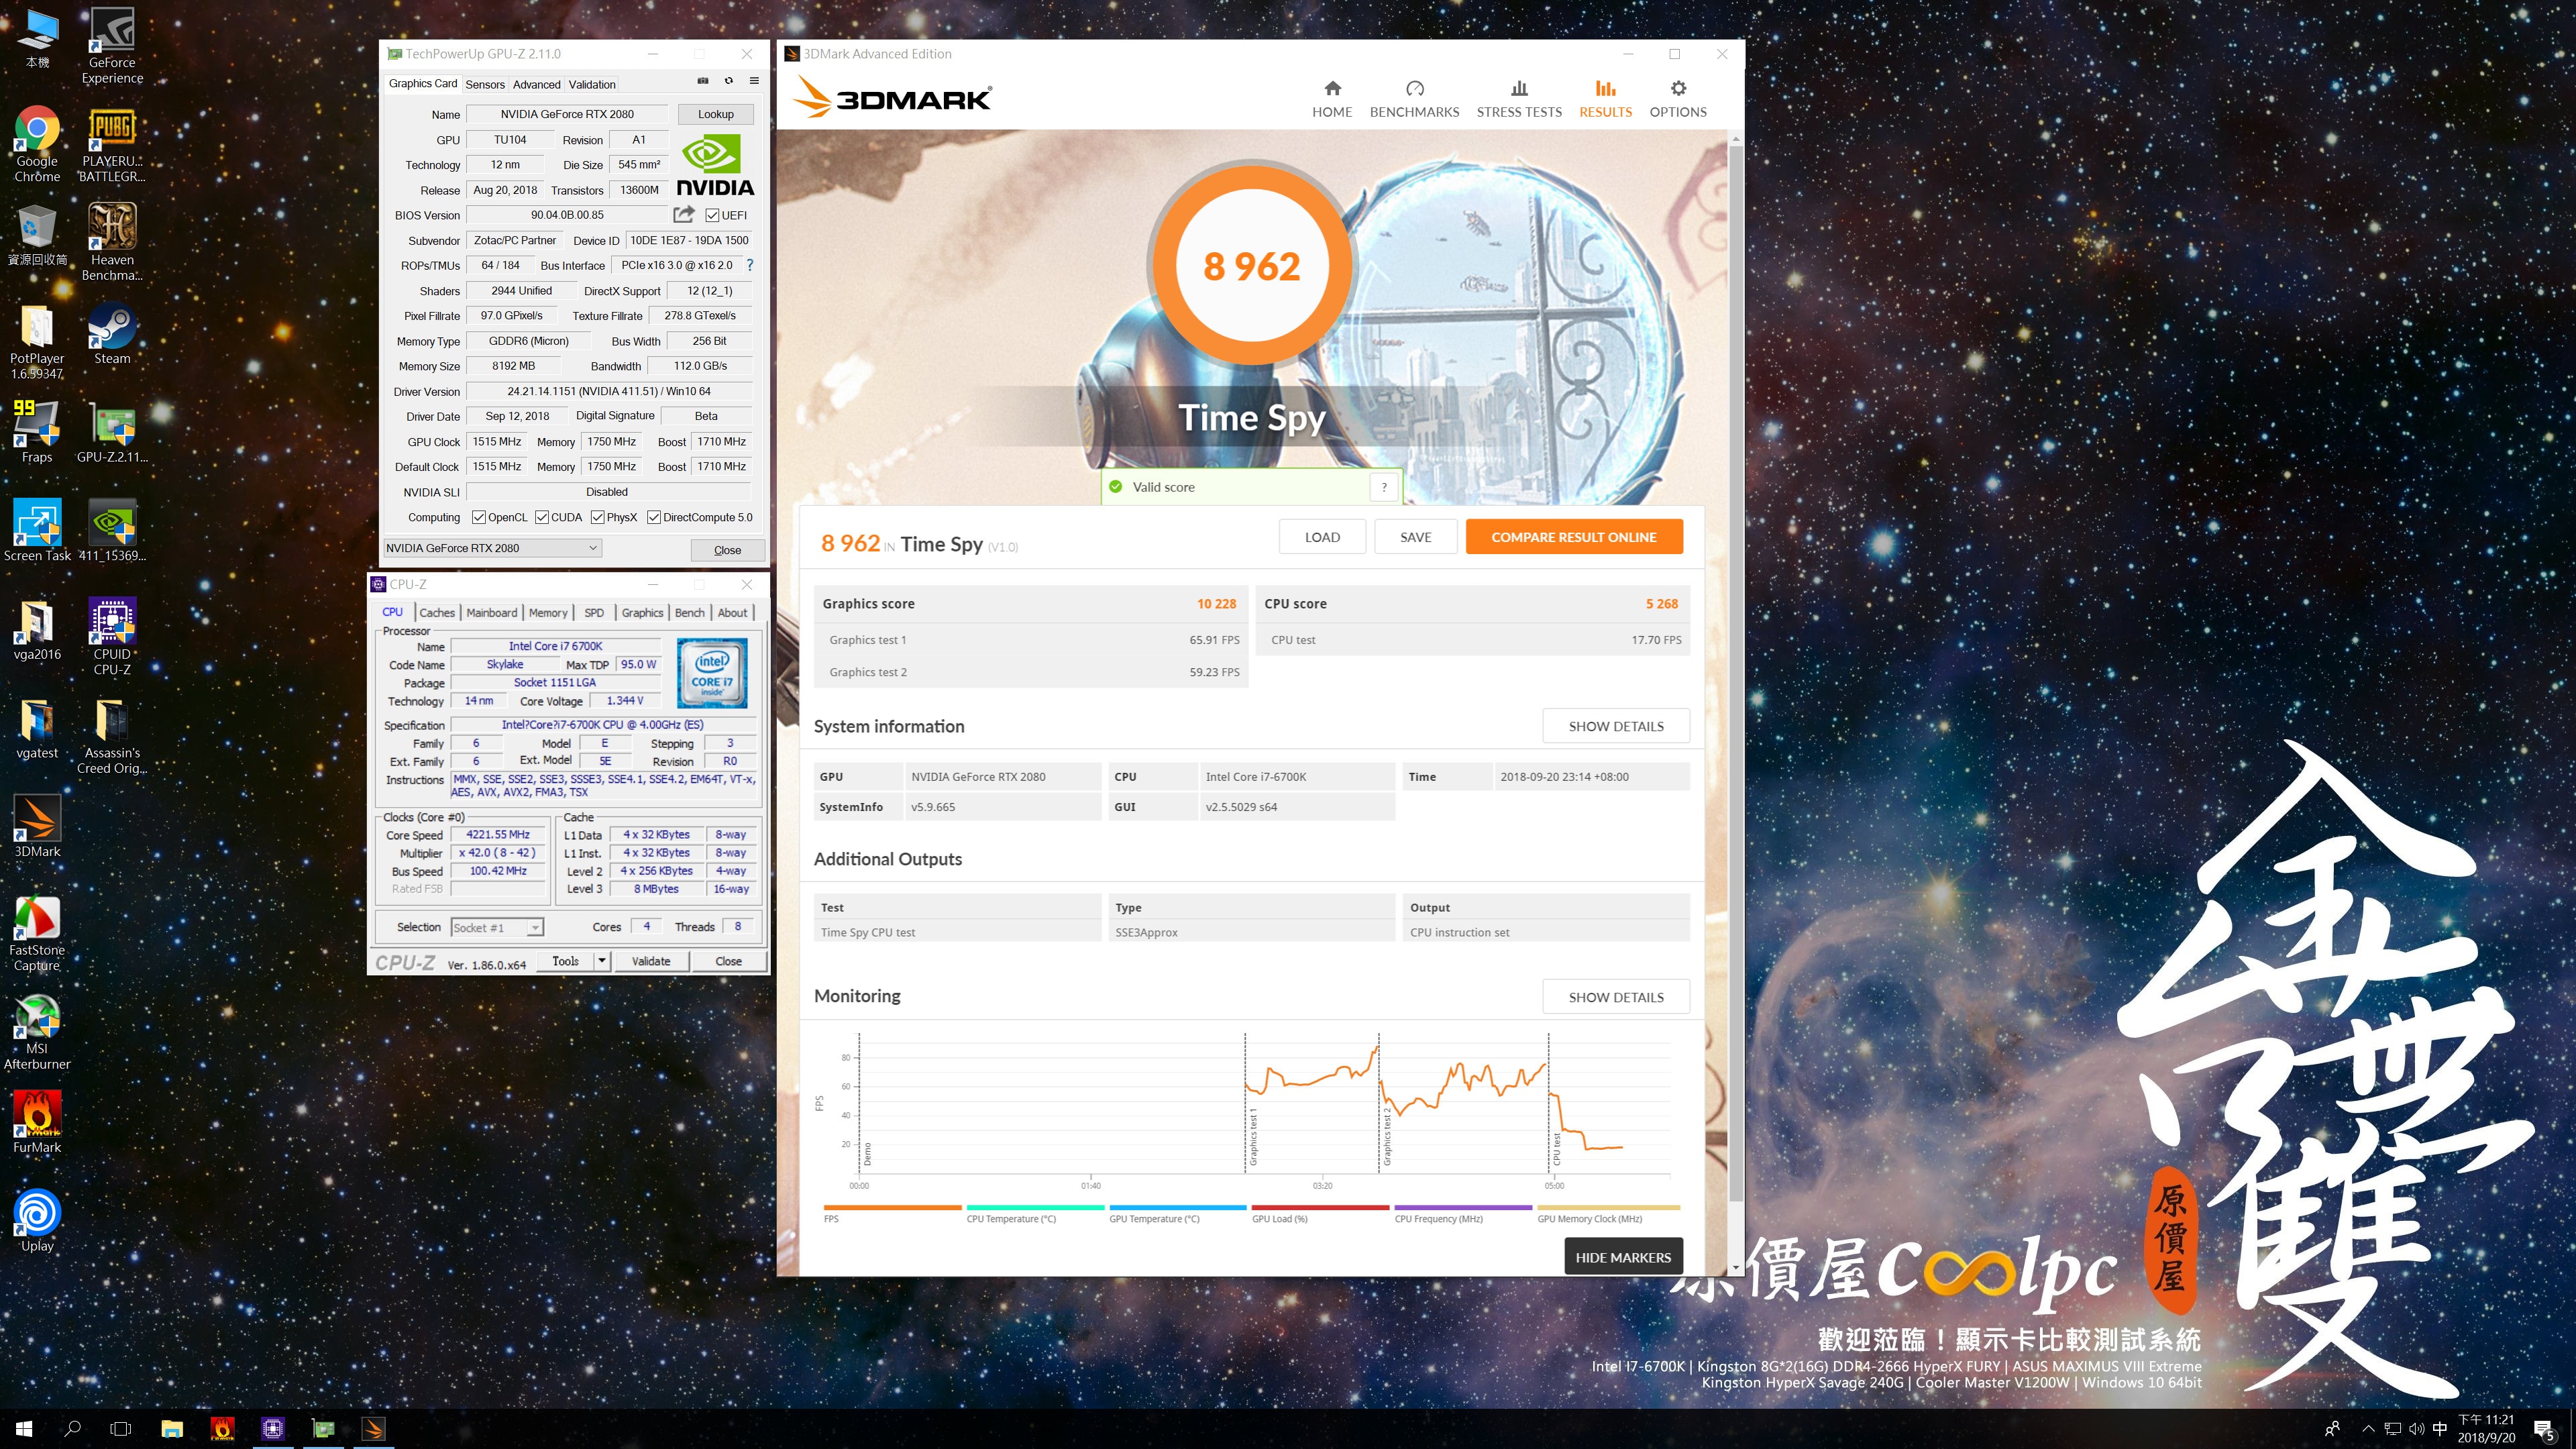Click CPU-Z Tools button

[565, 961]
